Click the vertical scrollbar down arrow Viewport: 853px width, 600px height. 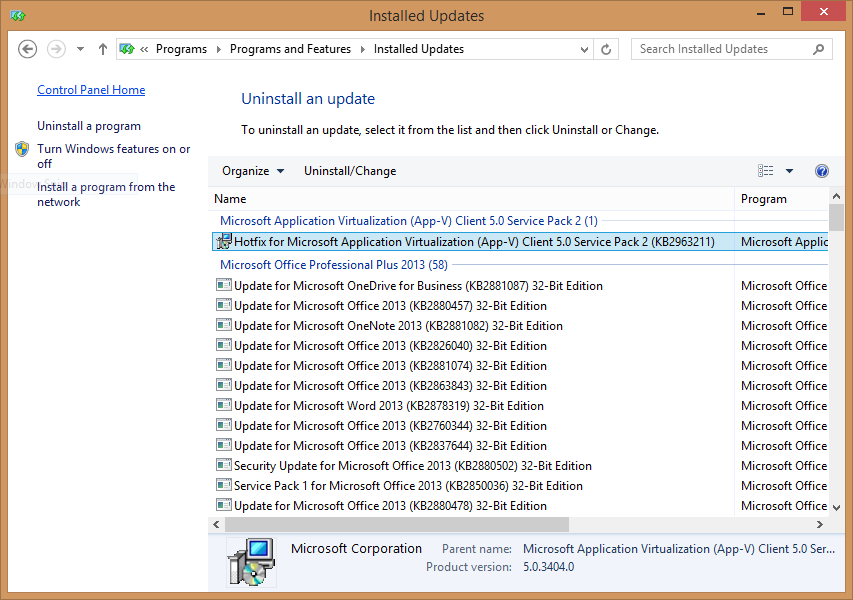point(837,508)
